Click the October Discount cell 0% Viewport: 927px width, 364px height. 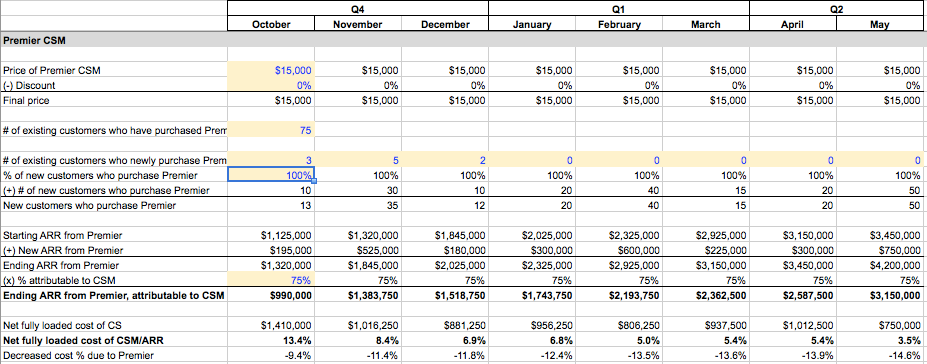271,85
